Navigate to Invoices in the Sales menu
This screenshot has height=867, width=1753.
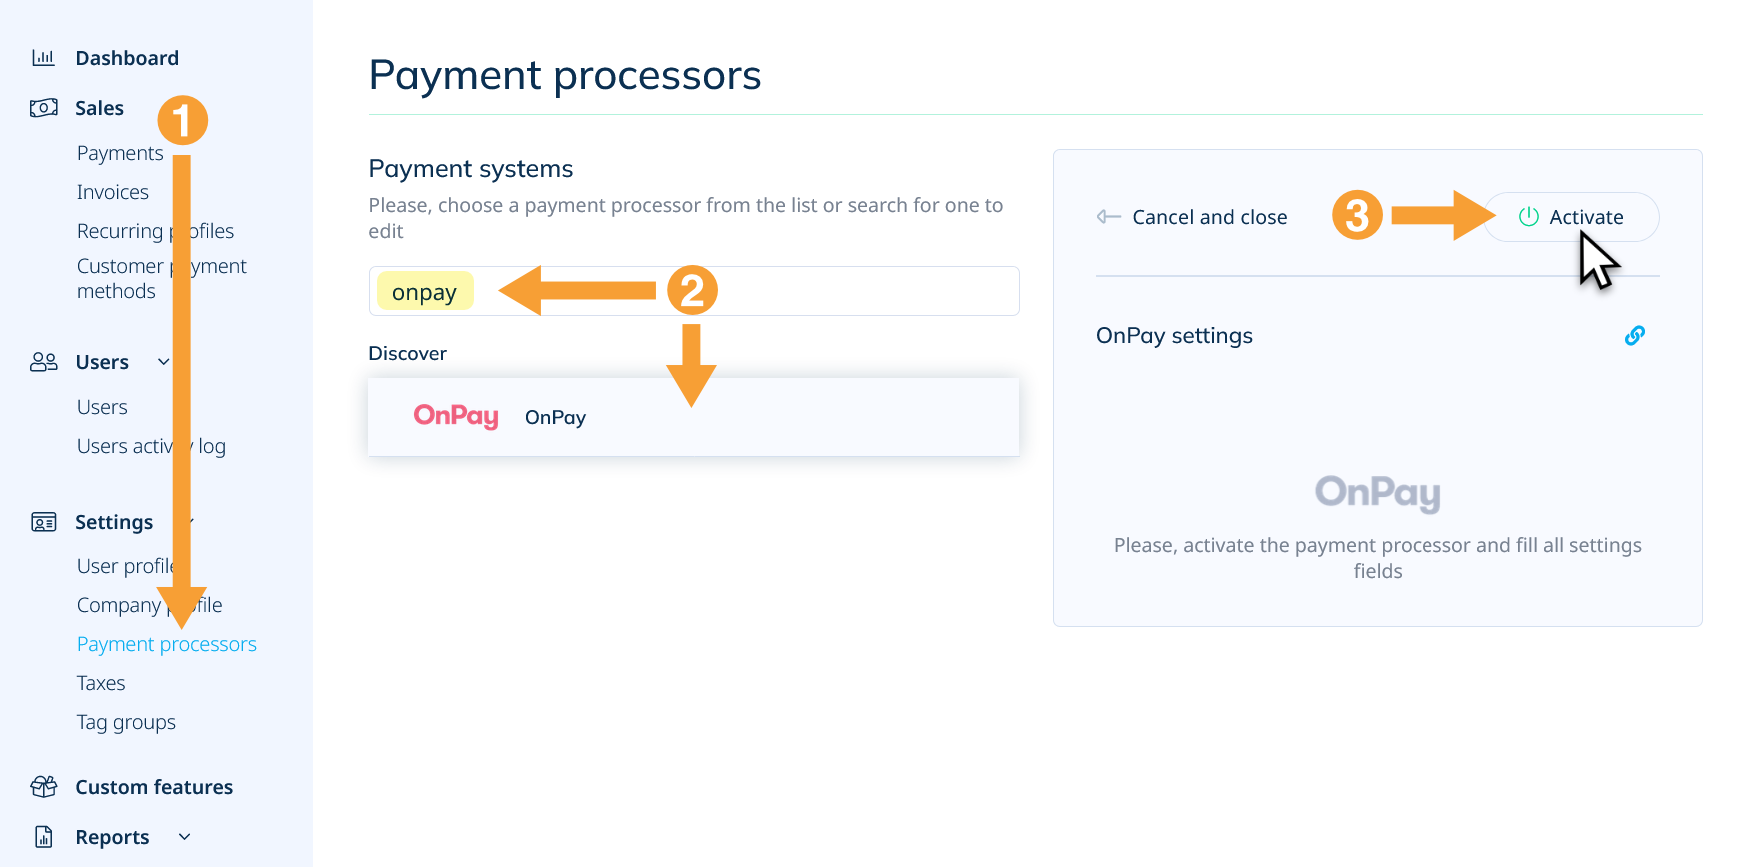click(x=112, y=191)
